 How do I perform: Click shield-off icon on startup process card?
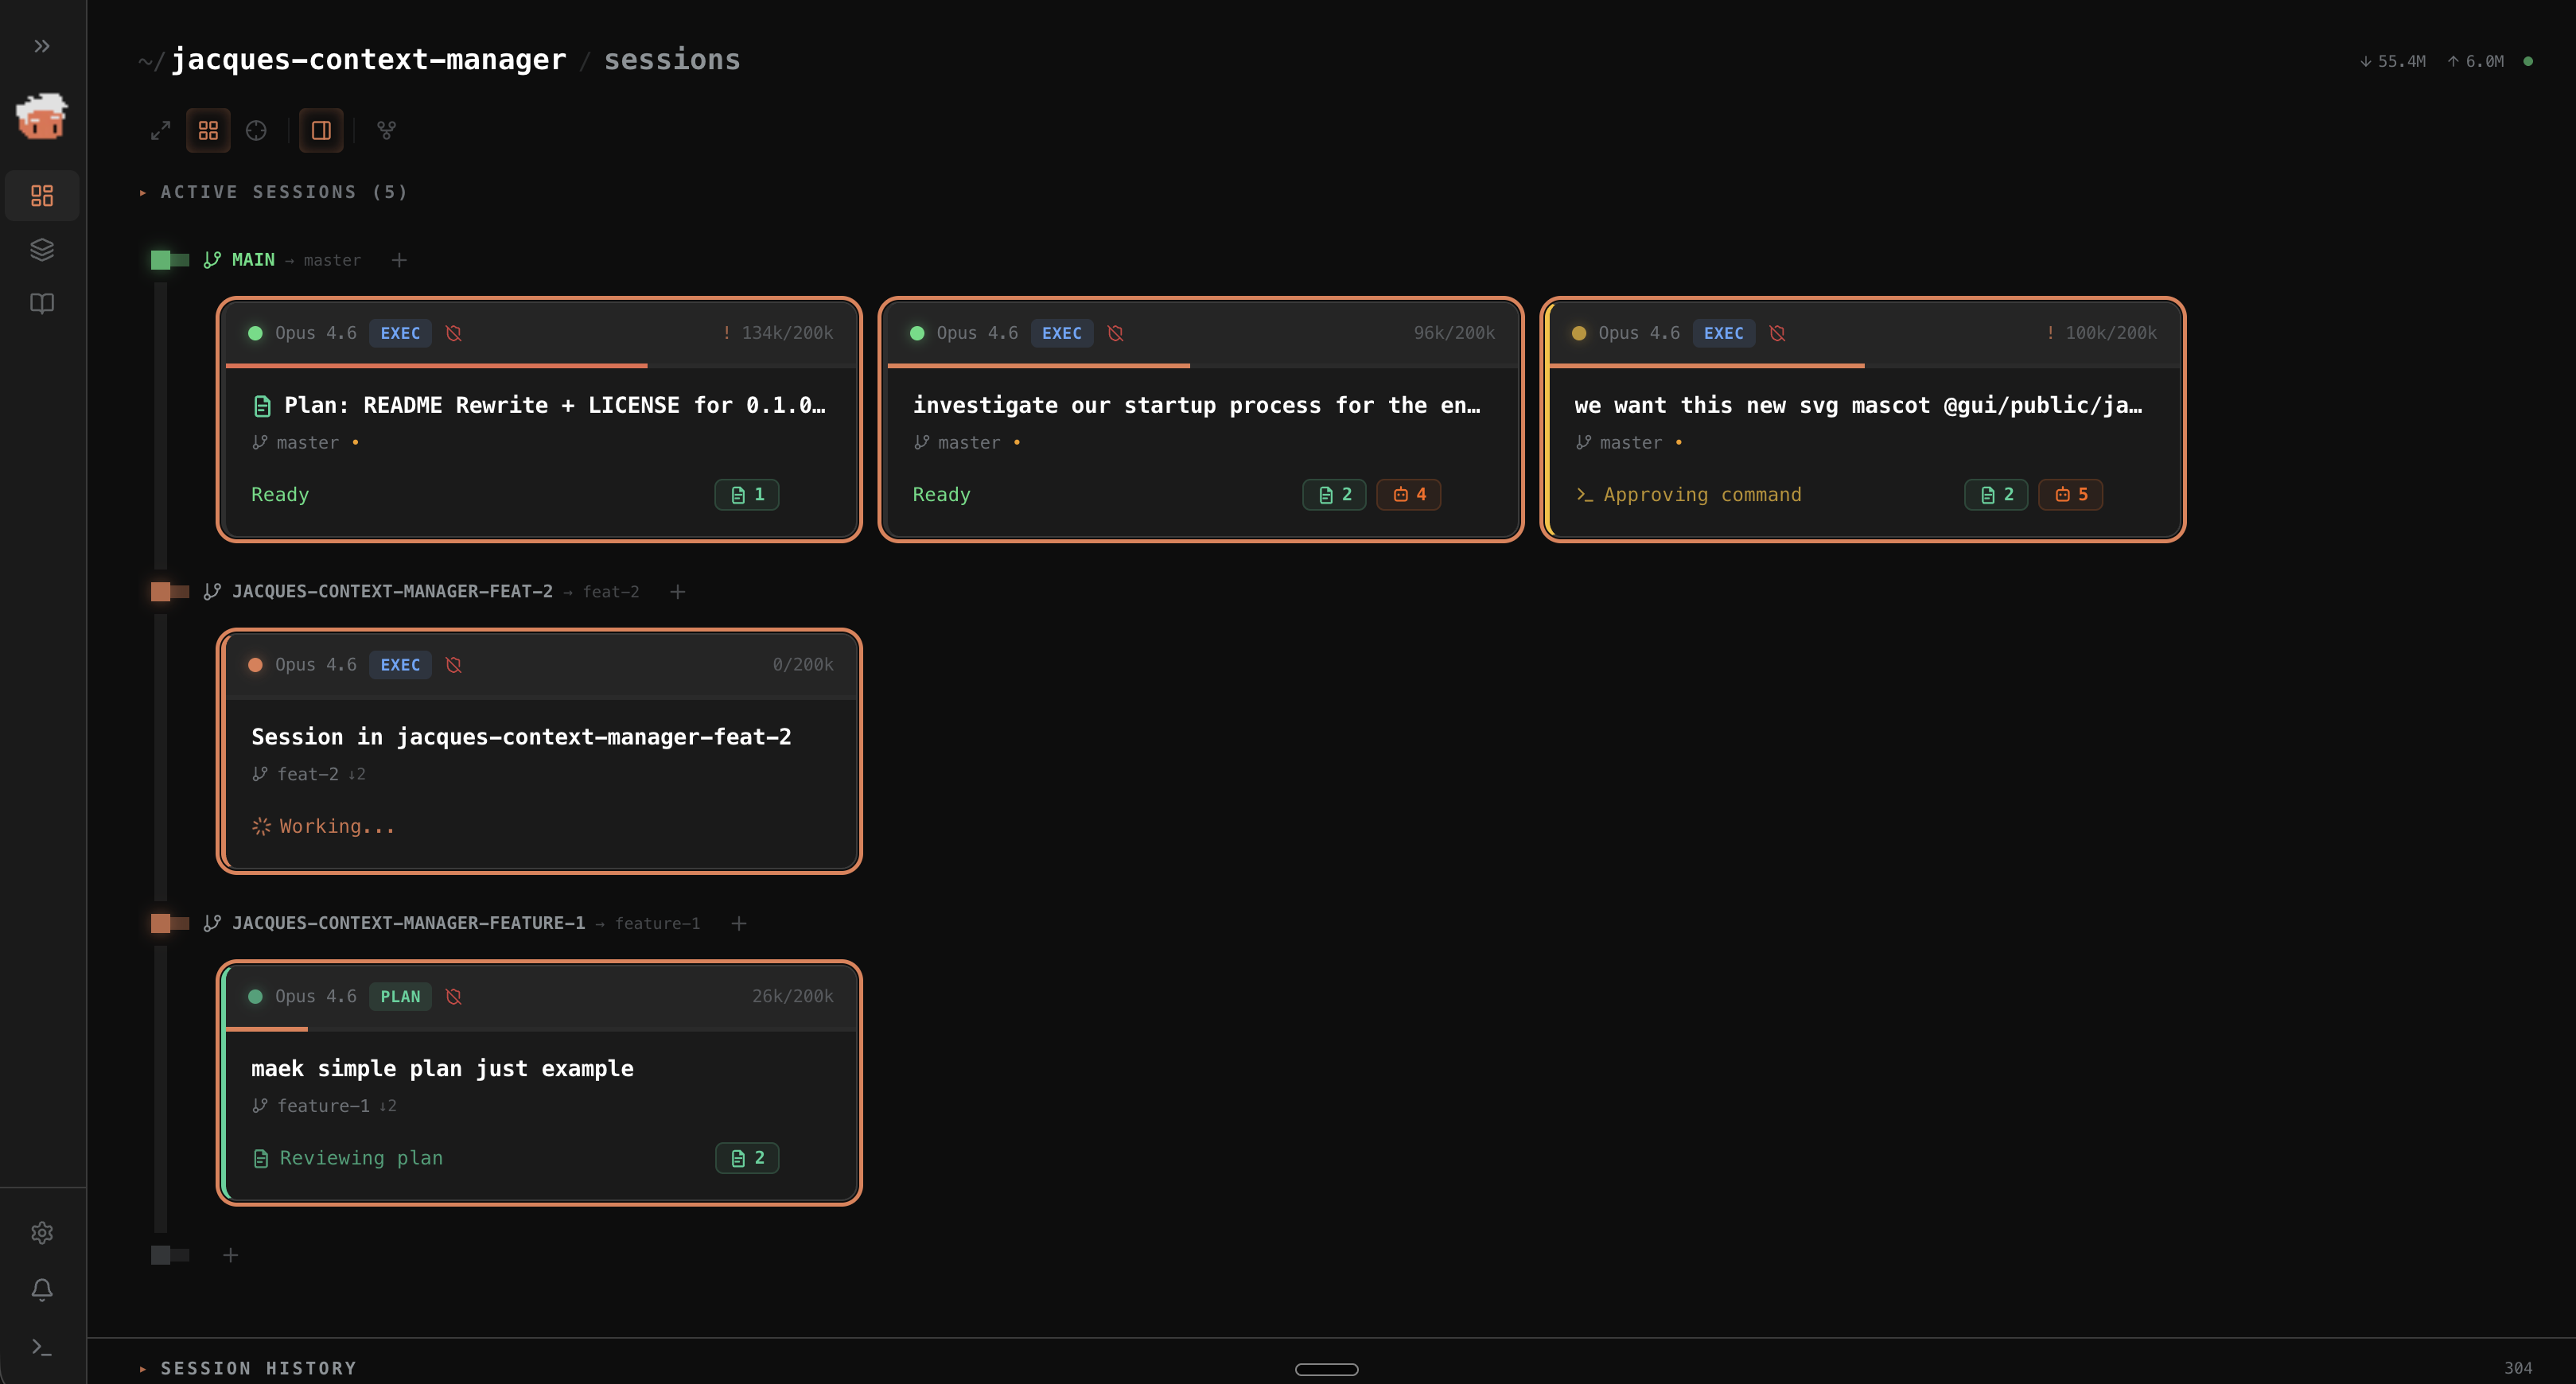pos(1115,333)
